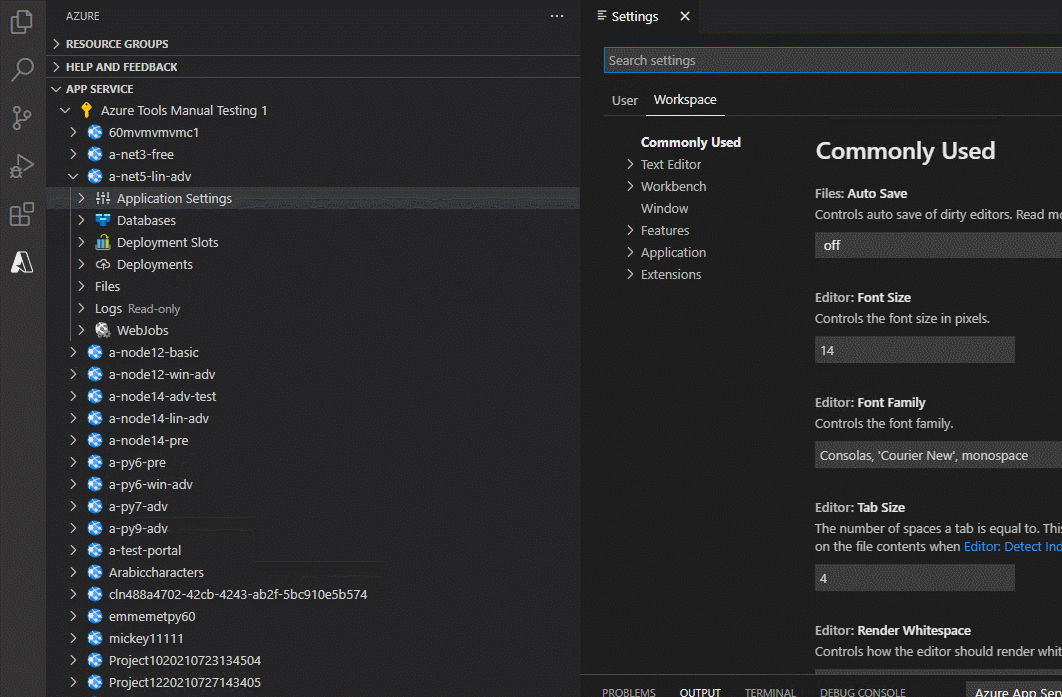Click the Editor Font Size input field
This screenshot has height=697, width=1062.
[914, 350]
